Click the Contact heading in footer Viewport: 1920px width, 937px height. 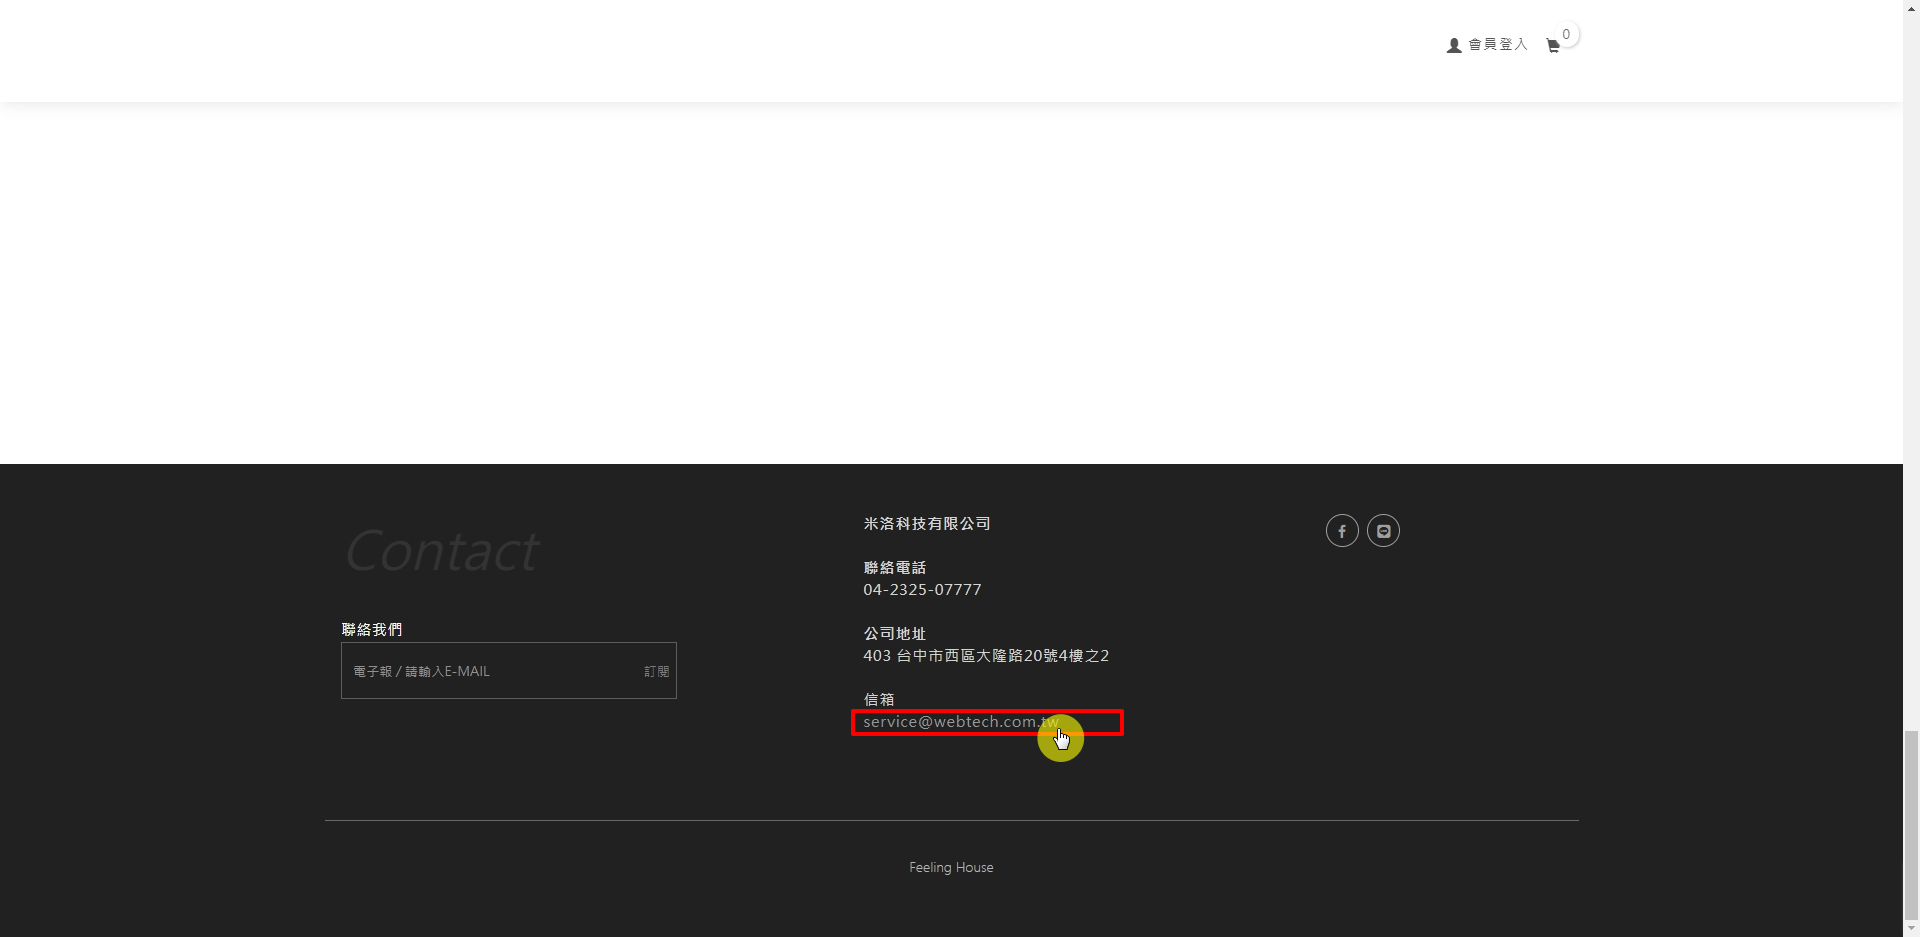point(442,551)
